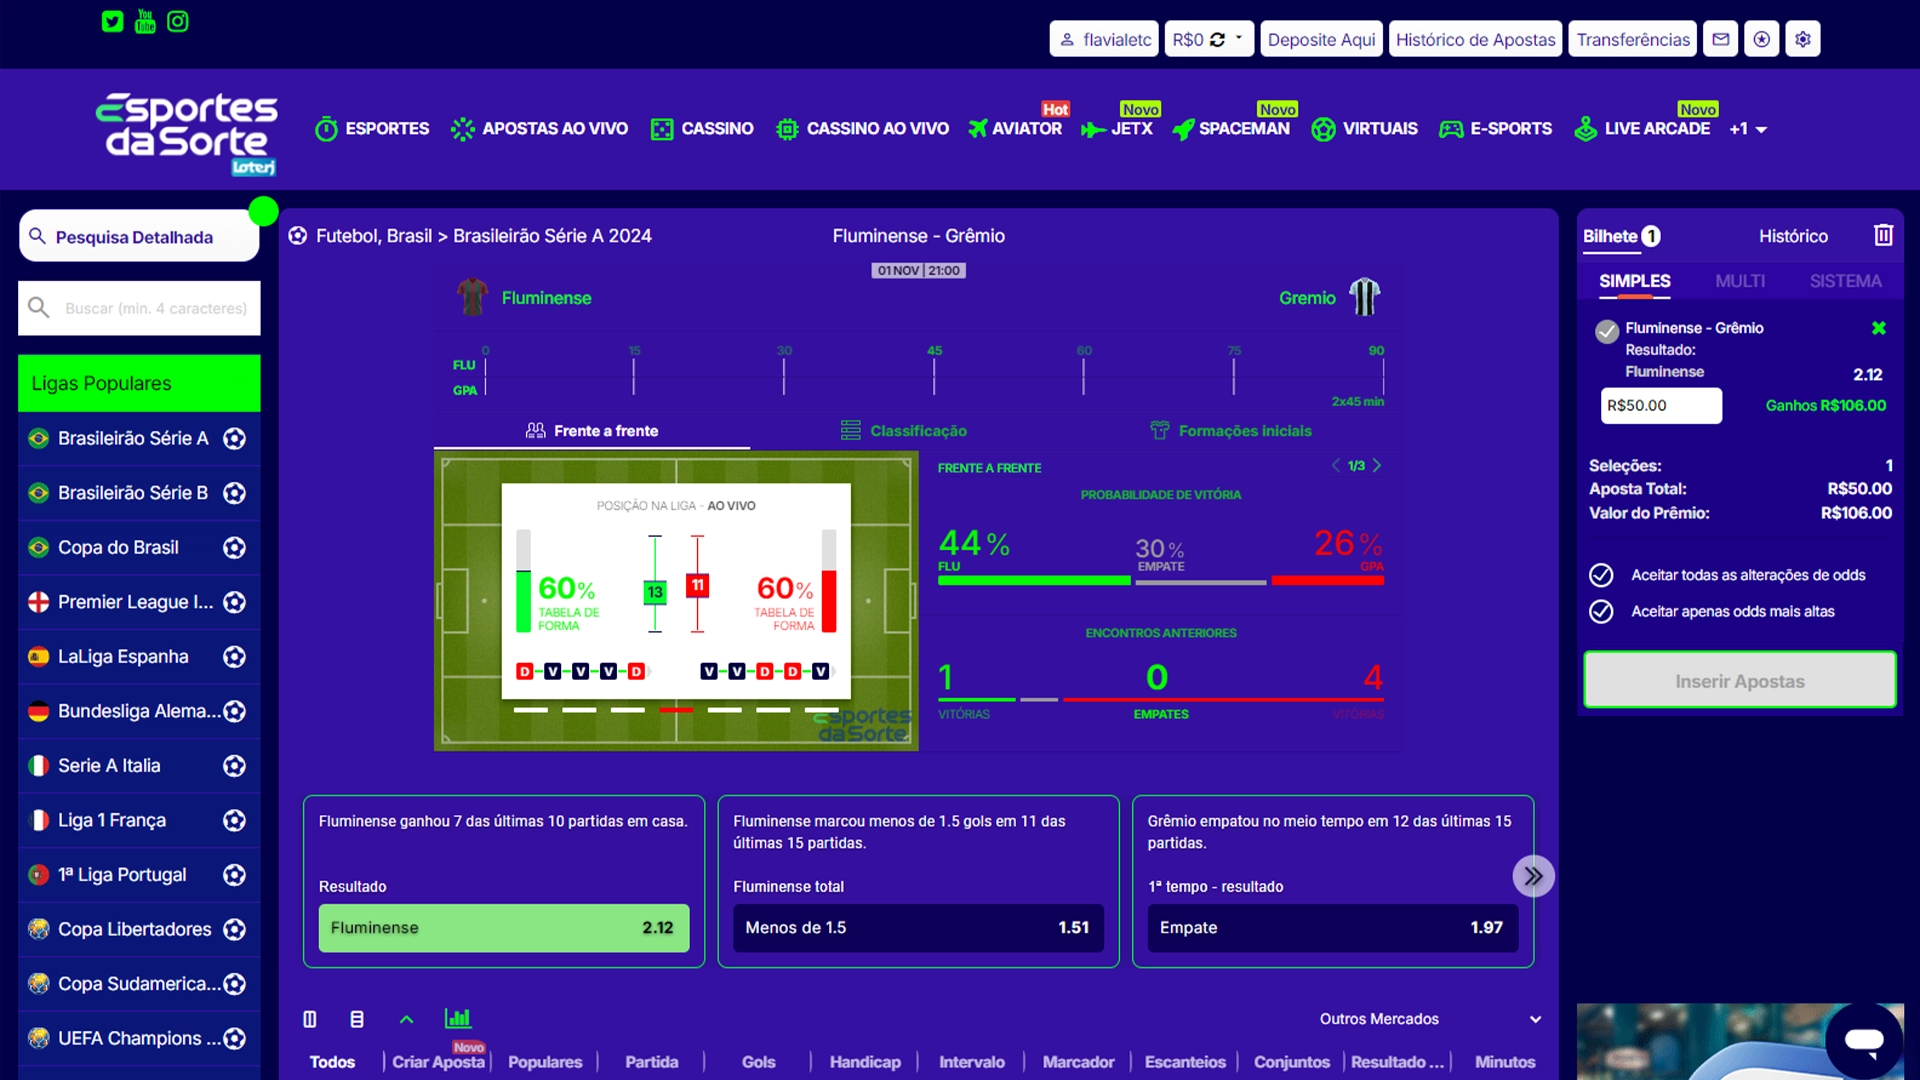The width and height of the screenshot is (1920, 1080).
Task: Open the CASSINO menu
Action: (x=702, y=129)
